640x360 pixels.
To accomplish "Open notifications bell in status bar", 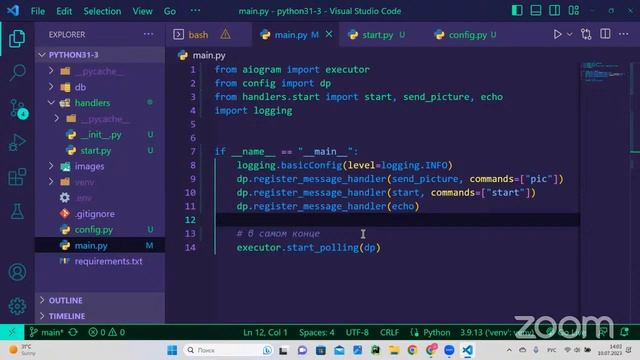I will (x=624, y=332).
